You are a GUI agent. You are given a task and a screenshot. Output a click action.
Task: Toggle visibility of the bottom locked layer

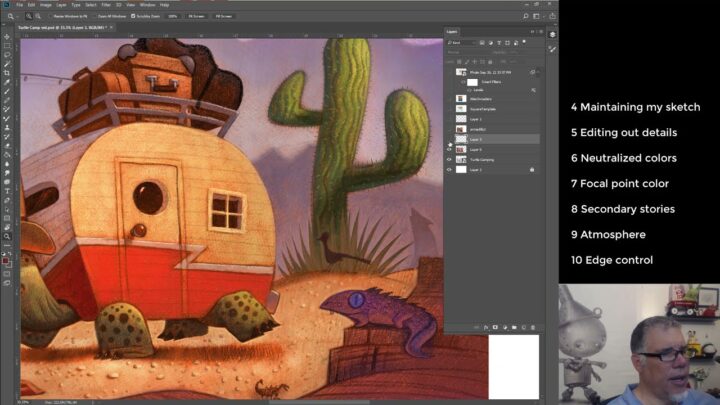coord(449,170)
